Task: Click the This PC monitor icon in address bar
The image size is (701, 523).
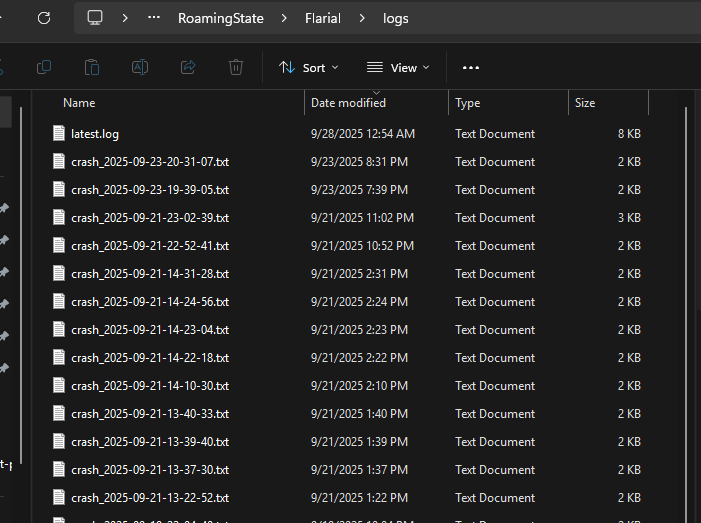Action: tap(95, 18)
